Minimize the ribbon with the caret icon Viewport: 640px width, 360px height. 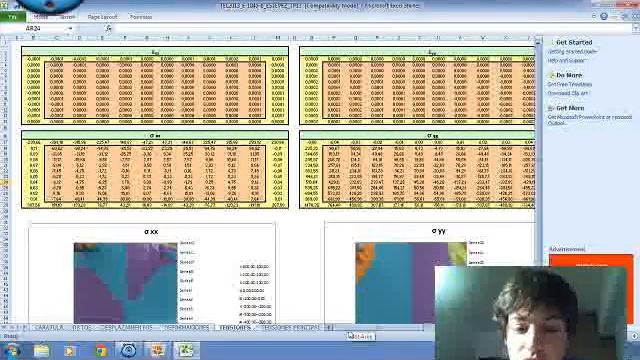[594, 16]
